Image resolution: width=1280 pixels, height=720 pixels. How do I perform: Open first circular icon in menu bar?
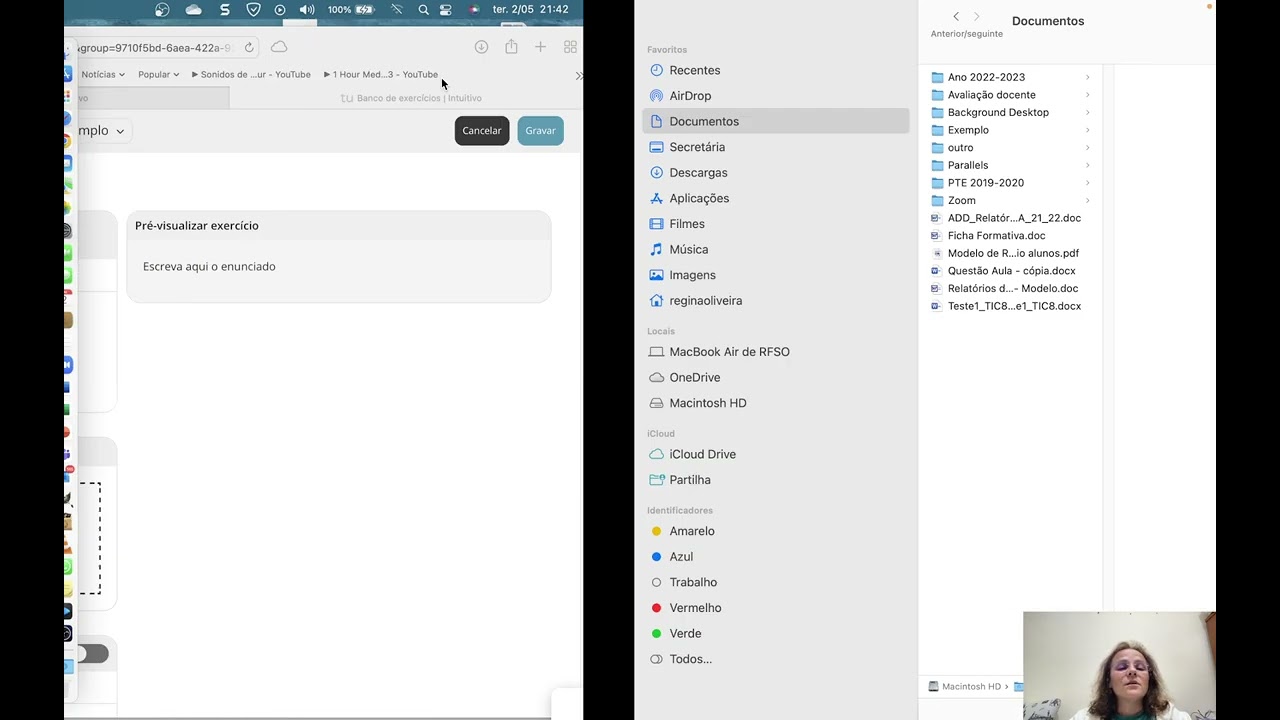click(x=163, y=10)
